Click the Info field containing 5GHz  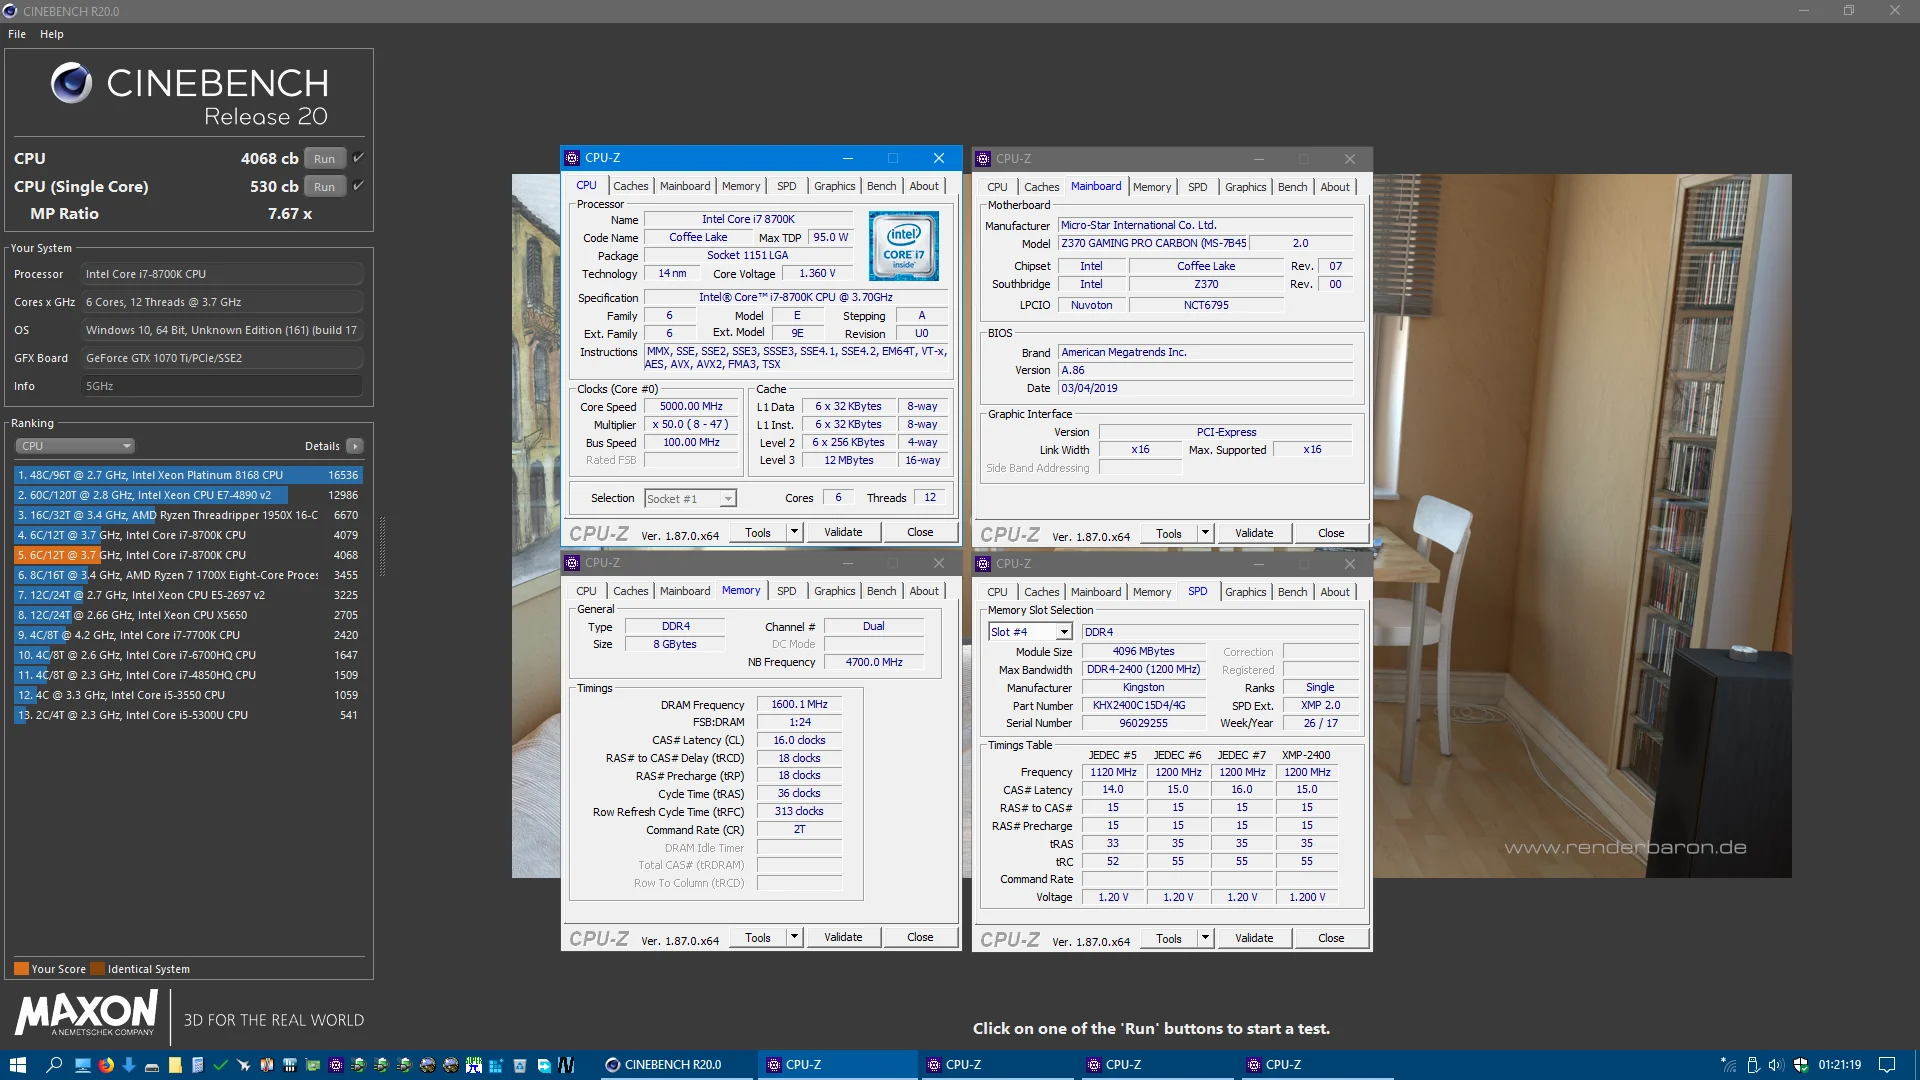(222, 386)
